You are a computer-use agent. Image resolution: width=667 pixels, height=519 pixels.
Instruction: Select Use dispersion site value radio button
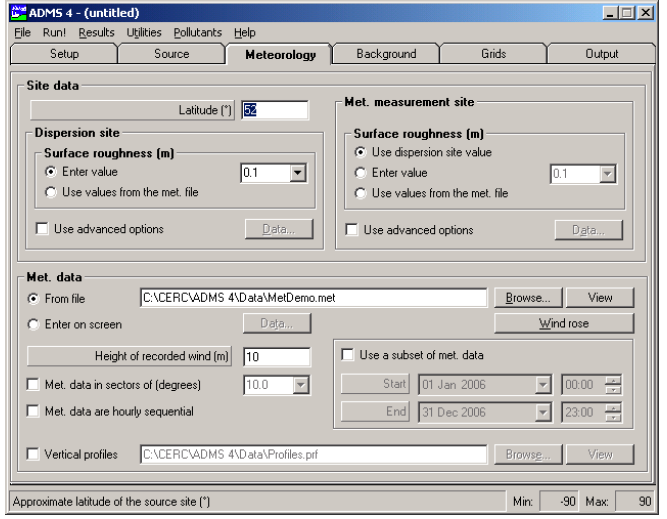(360, 152)
